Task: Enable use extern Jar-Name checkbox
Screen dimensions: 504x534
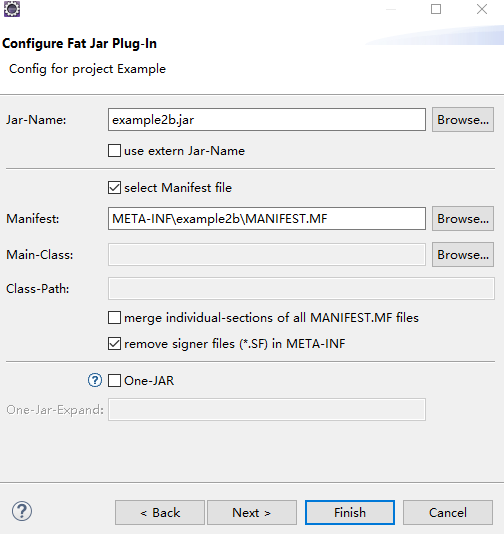Action: point(114,151)
